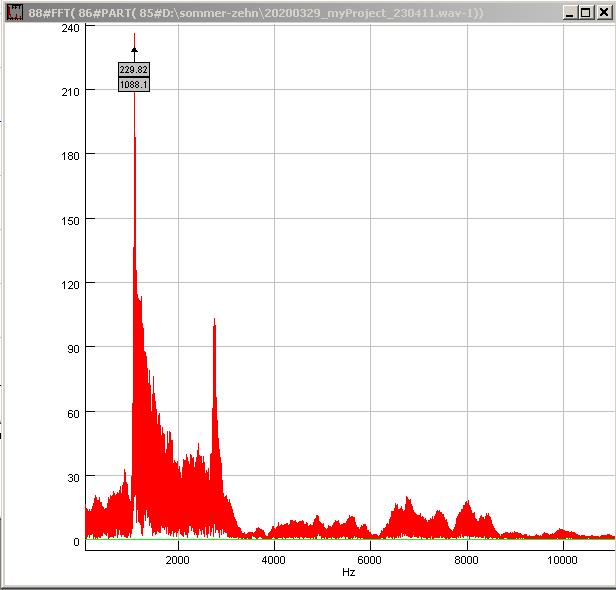Click the y-axis label 30
616x590 pixels.
point(73,478)
